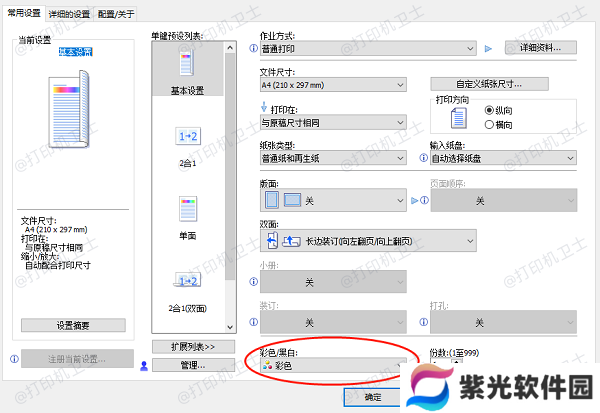The image size is (600, 413).
Task: Click info icon beside 打孔 dropdown
Action: [424, 322]
